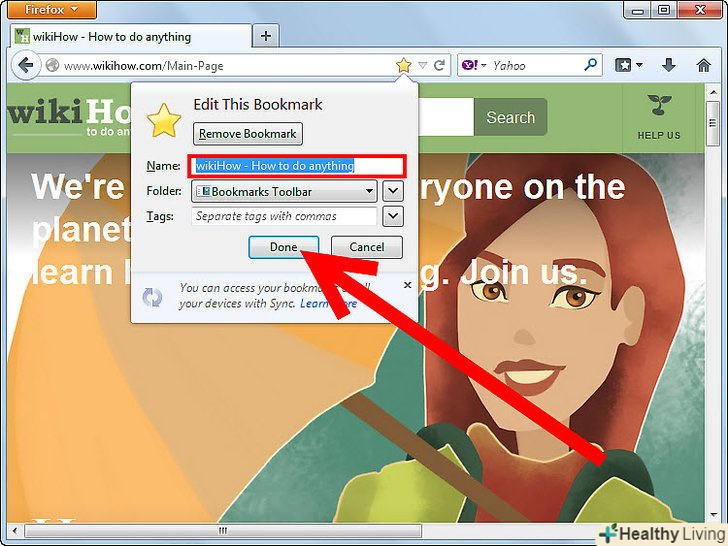Image resolution: width=728 pixels, height=546 pixels.
Task: Reload the current page
Action: (x=439, y=65)
